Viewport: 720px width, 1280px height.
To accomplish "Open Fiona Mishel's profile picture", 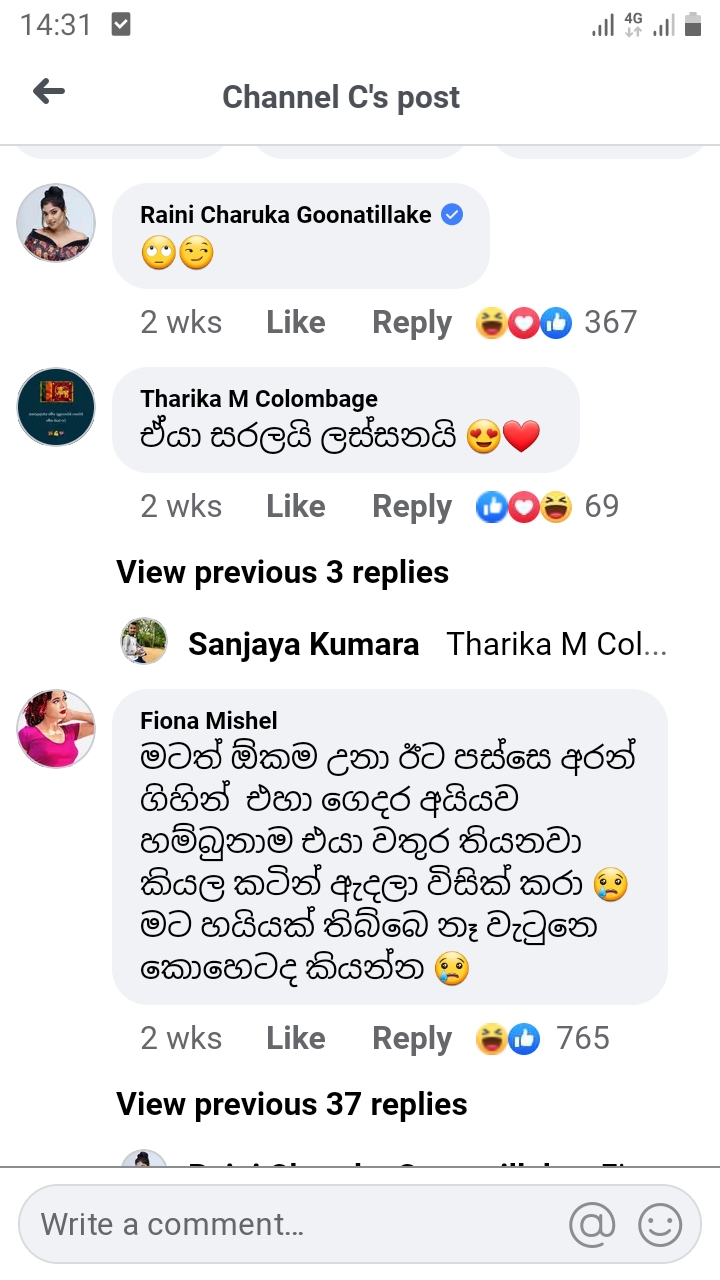I will (56, 728).
